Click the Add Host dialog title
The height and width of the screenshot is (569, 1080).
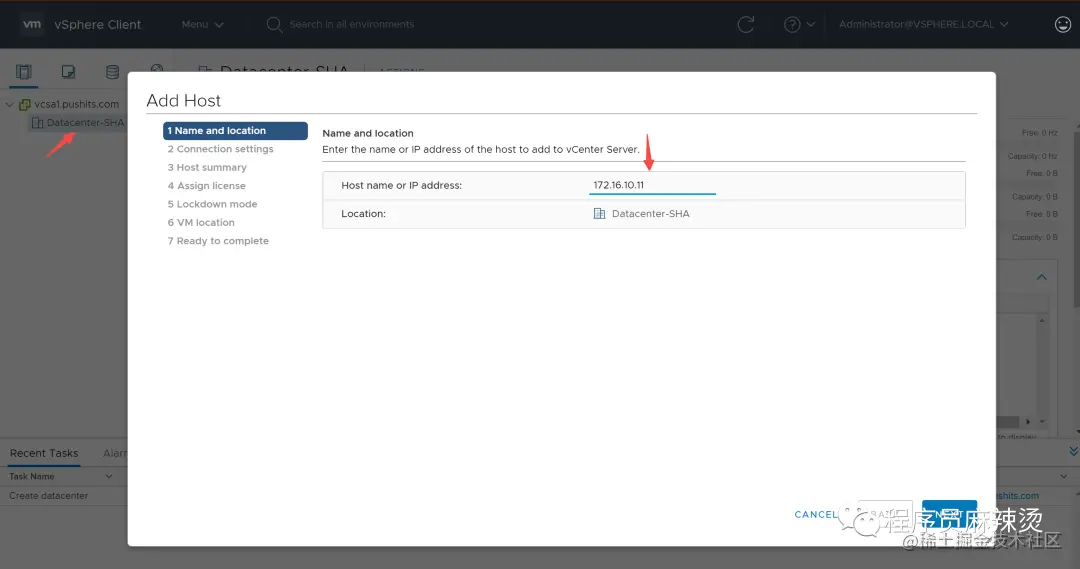click(183, 101)
